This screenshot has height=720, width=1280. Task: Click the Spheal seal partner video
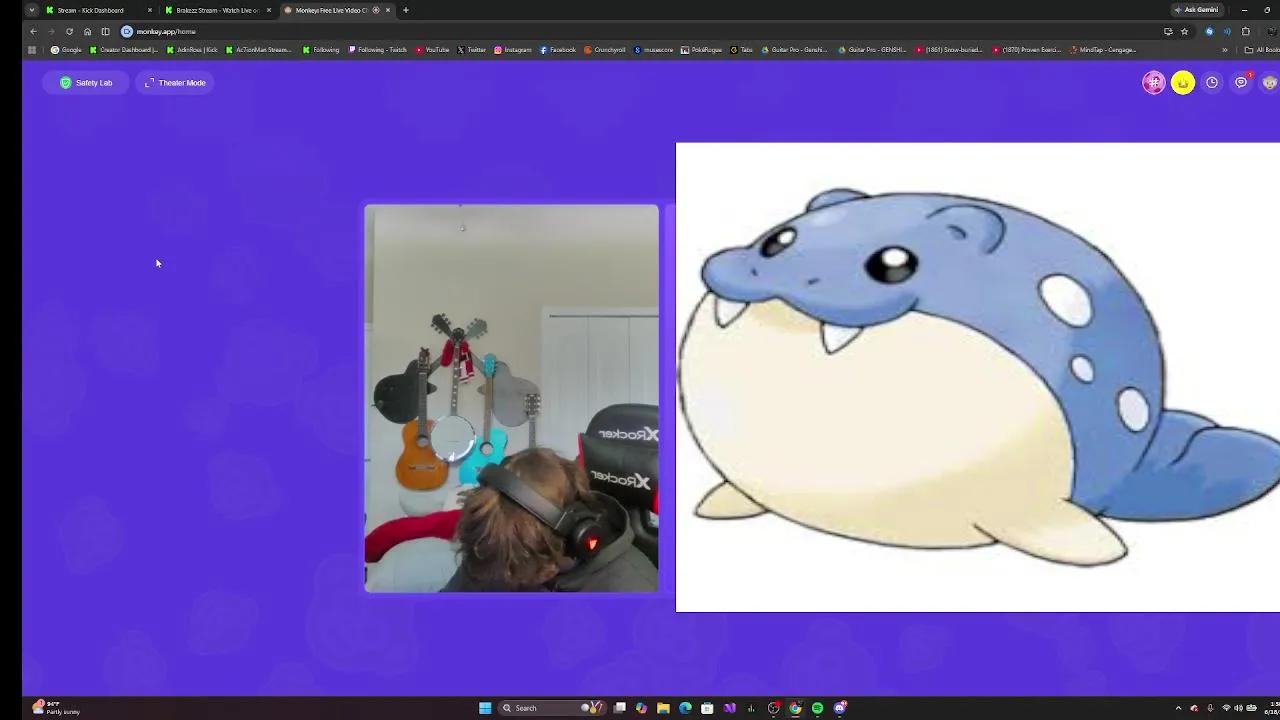tap(978, 377)
